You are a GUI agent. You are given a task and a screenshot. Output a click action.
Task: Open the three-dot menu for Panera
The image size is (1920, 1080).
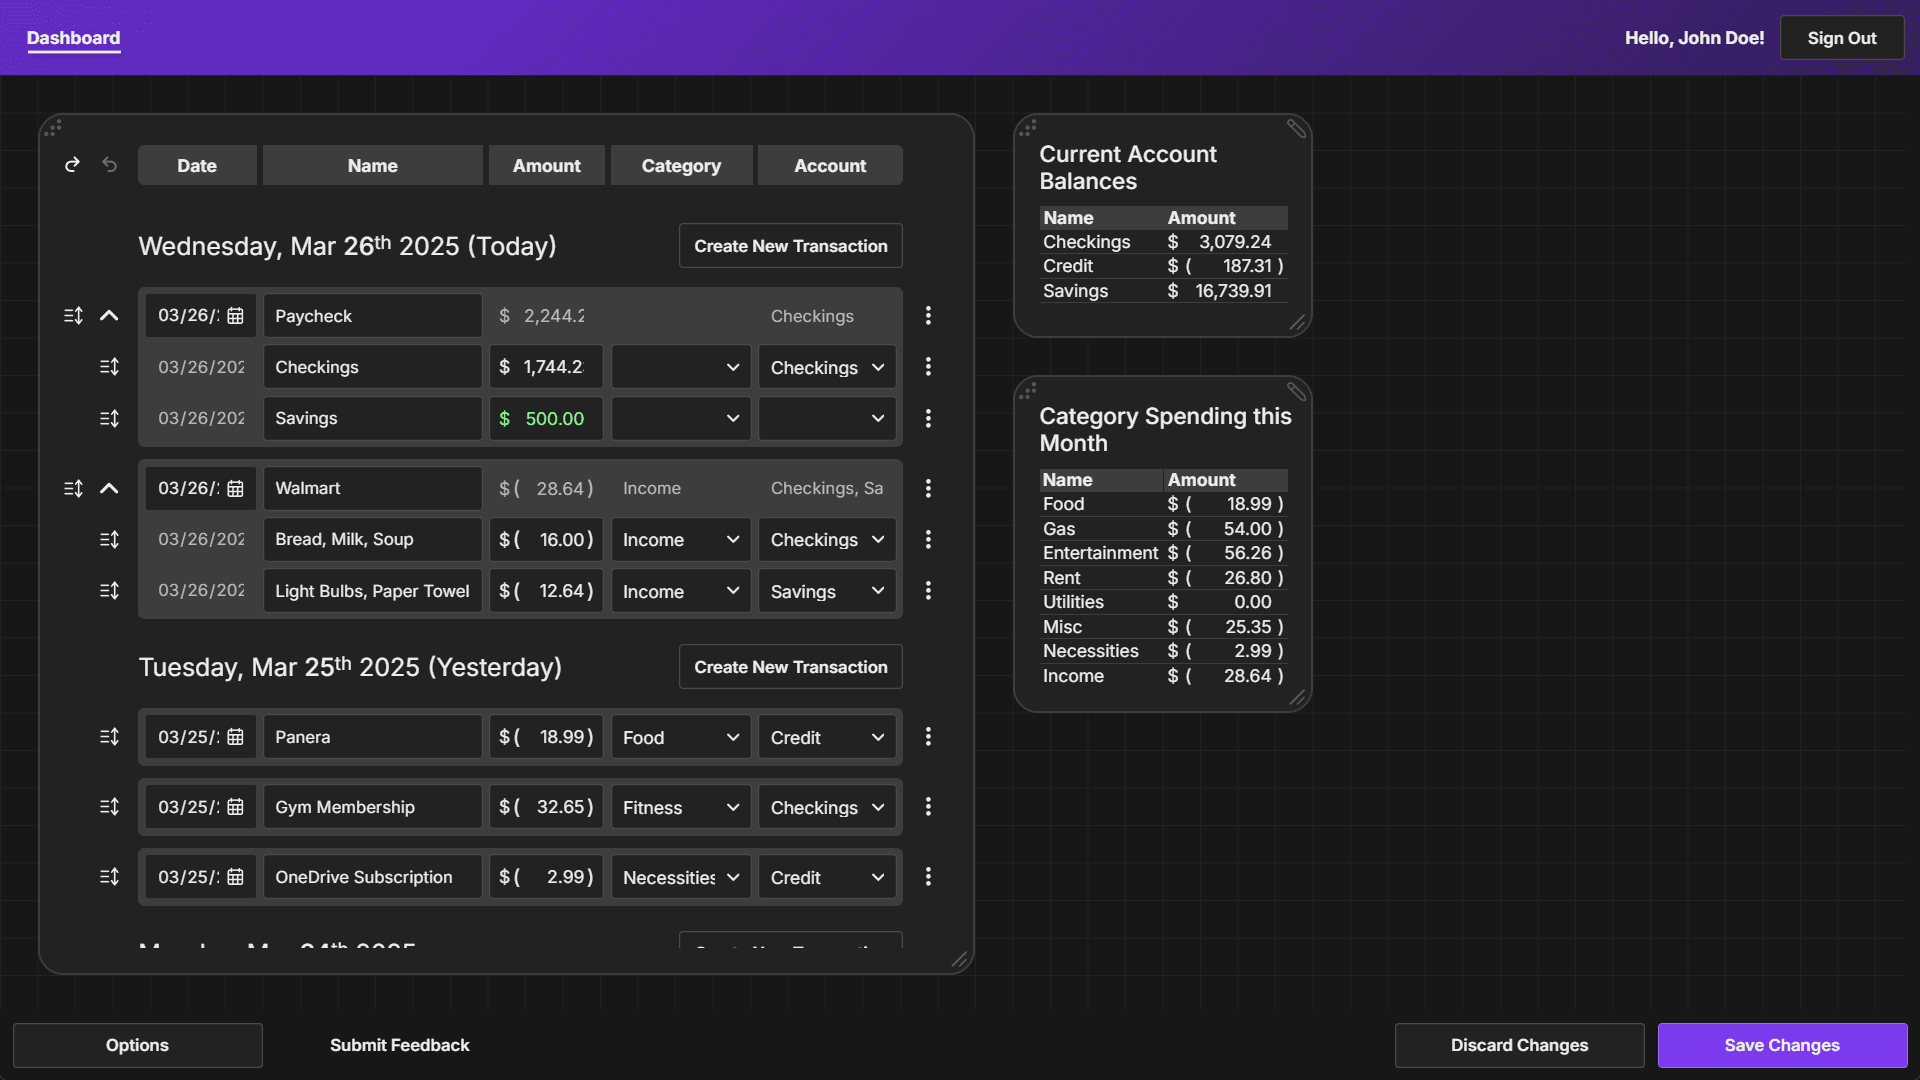pos(928,737)
